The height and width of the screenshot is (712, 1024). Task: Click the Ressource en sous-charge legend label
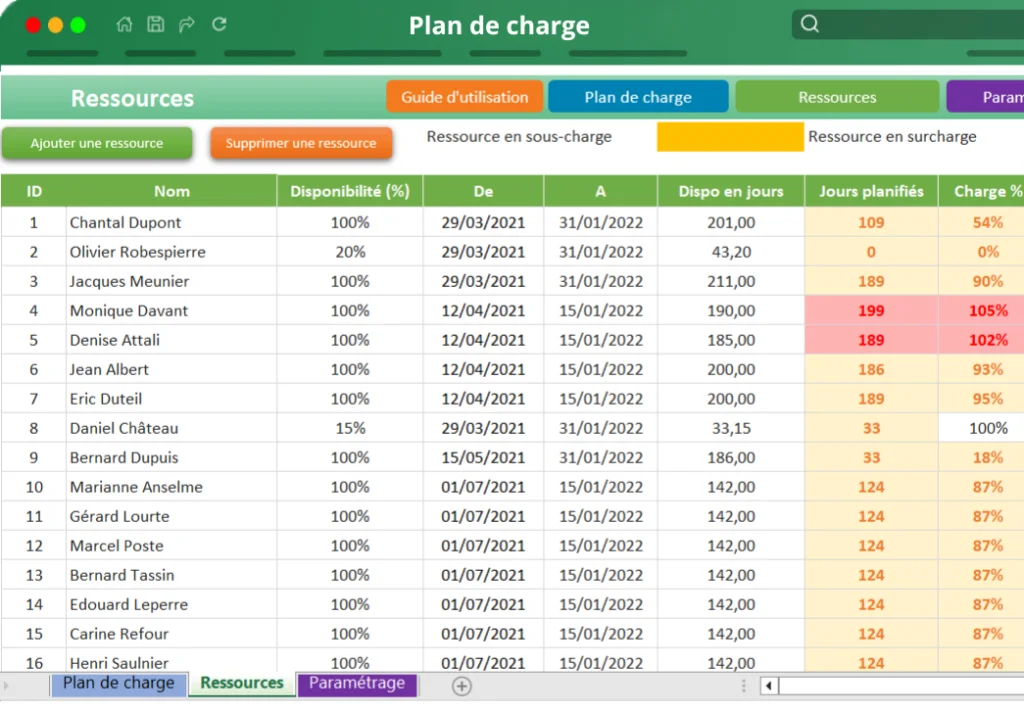[x=519, y=137]
